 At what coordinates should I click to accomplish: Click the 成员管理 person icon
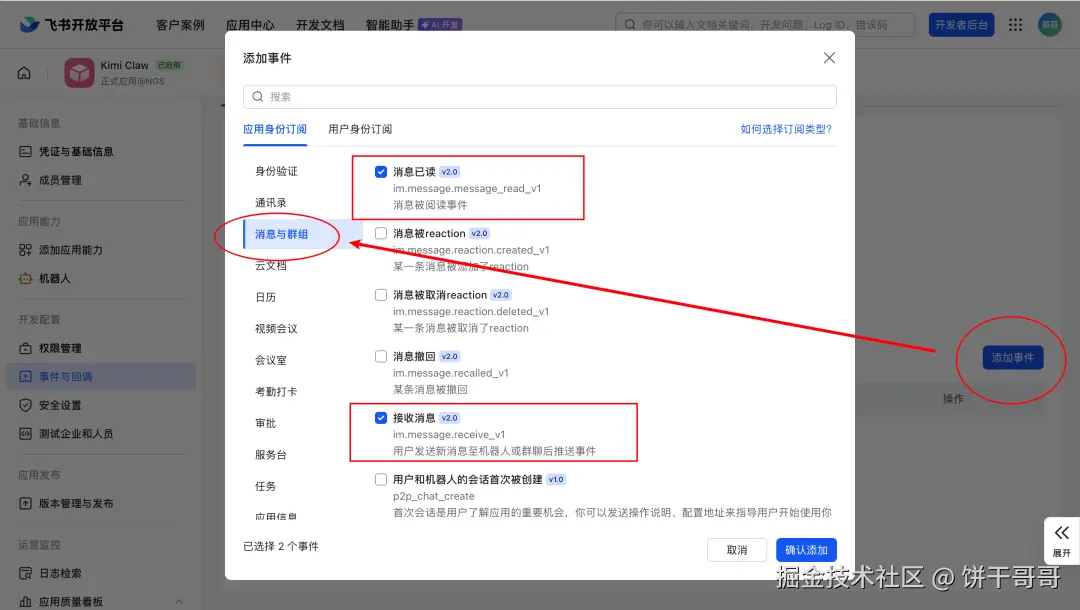25,180
